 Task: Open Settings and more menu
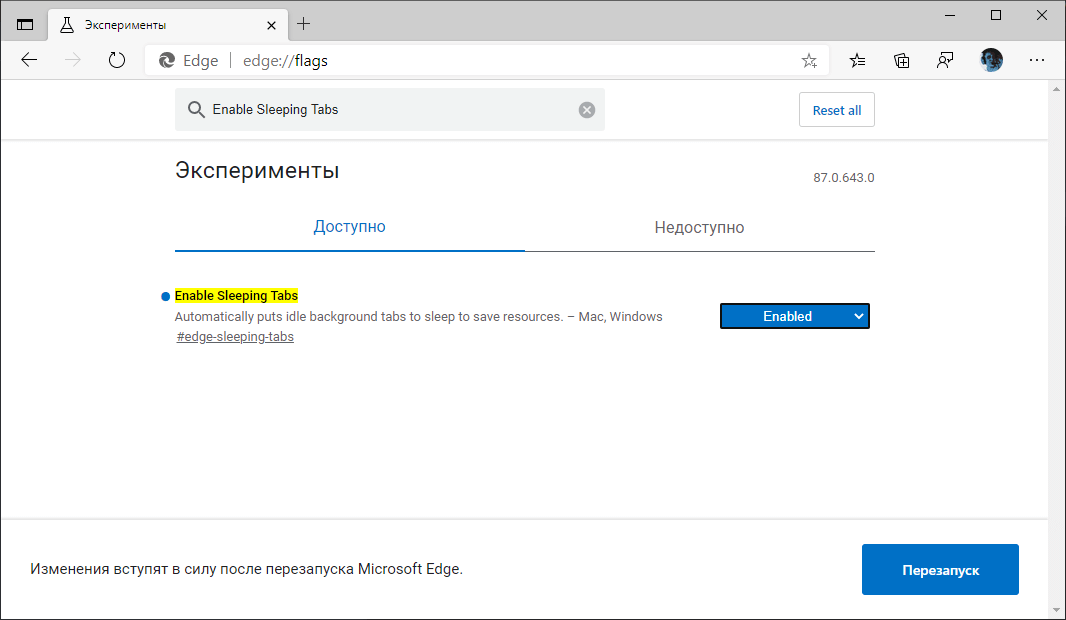coord(1037,60)
